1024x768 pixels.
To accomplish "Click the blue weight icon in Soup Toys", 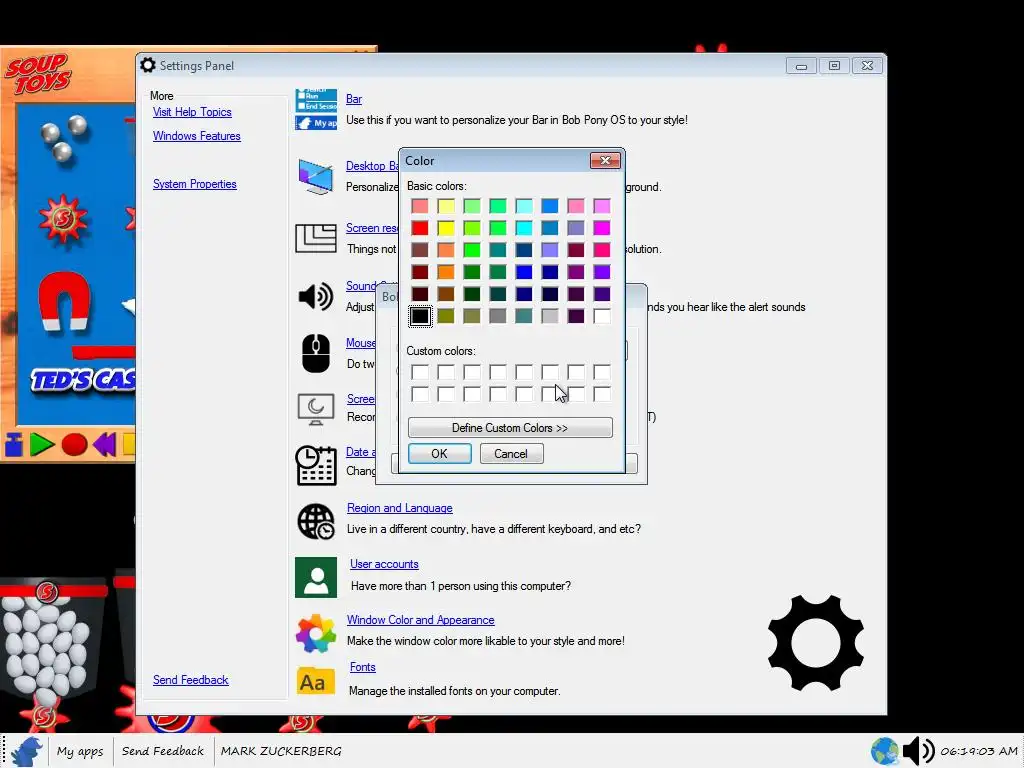I will point(14,445).
